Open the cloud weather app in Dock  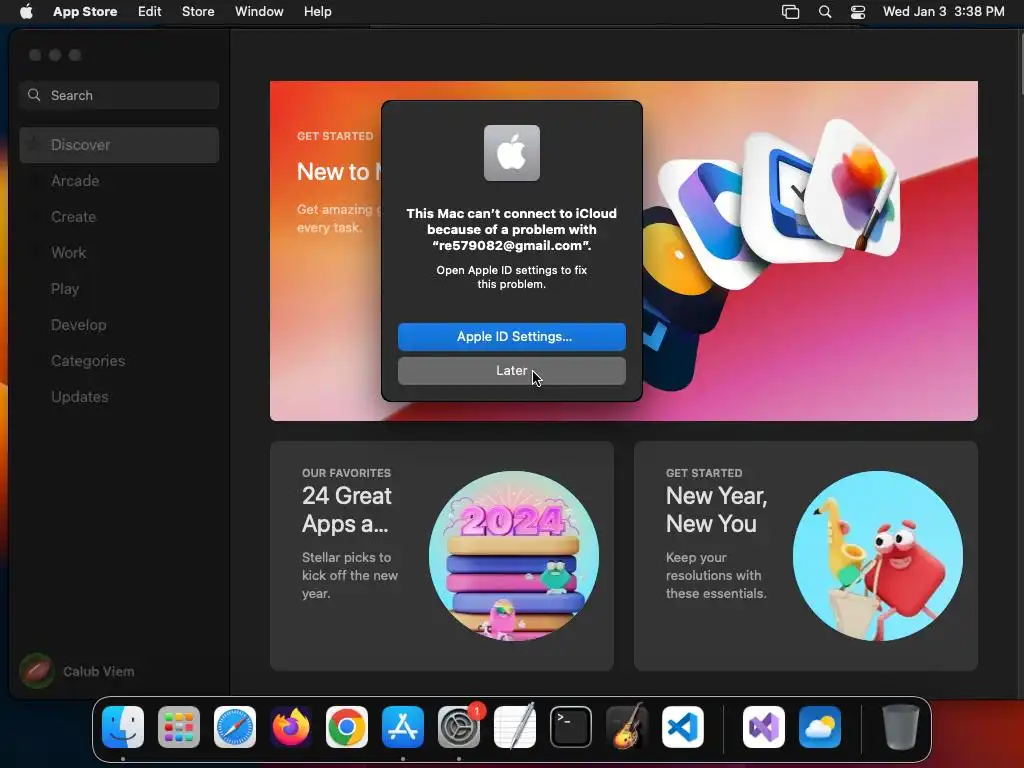click(820, 727)
